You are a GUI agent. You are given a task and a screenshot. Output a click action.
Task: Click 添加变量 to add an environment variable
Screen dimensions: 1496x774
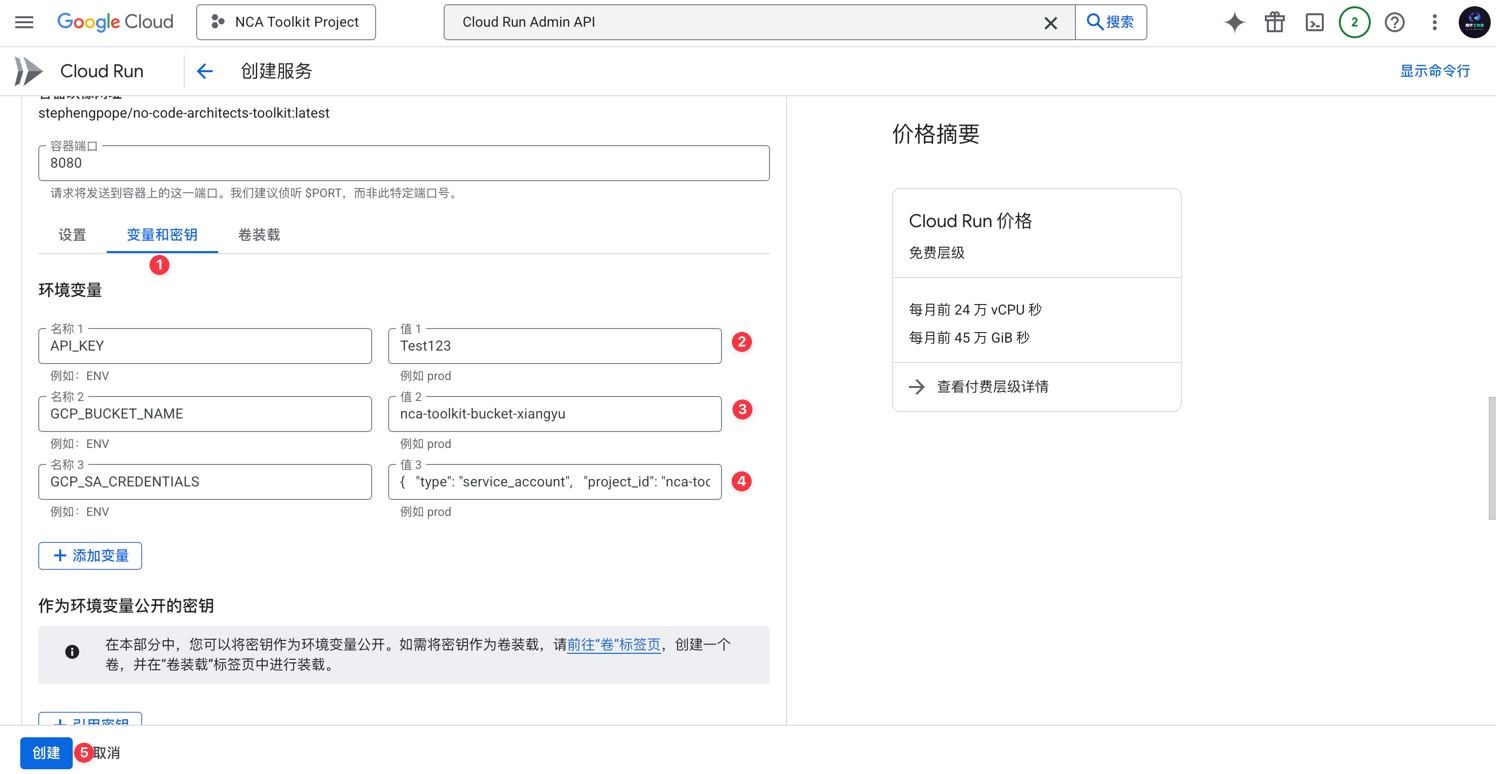[x=89, y=555]
